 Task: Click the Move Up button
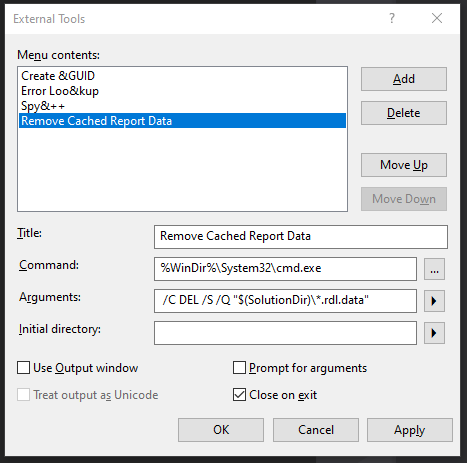[x=404, y=165]
